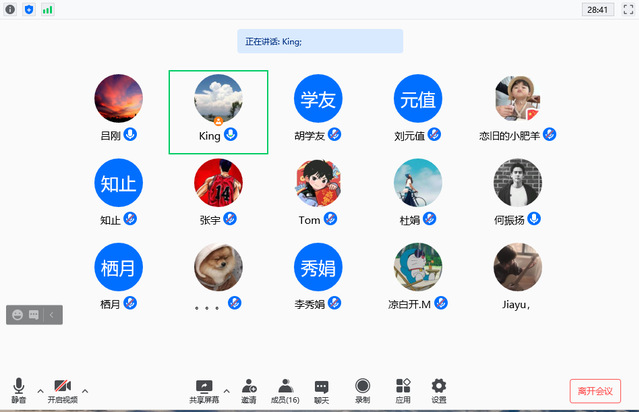Click 离开会议 leave meeting button
Screen dimensions: 639x412
click(x=596, y=390)
